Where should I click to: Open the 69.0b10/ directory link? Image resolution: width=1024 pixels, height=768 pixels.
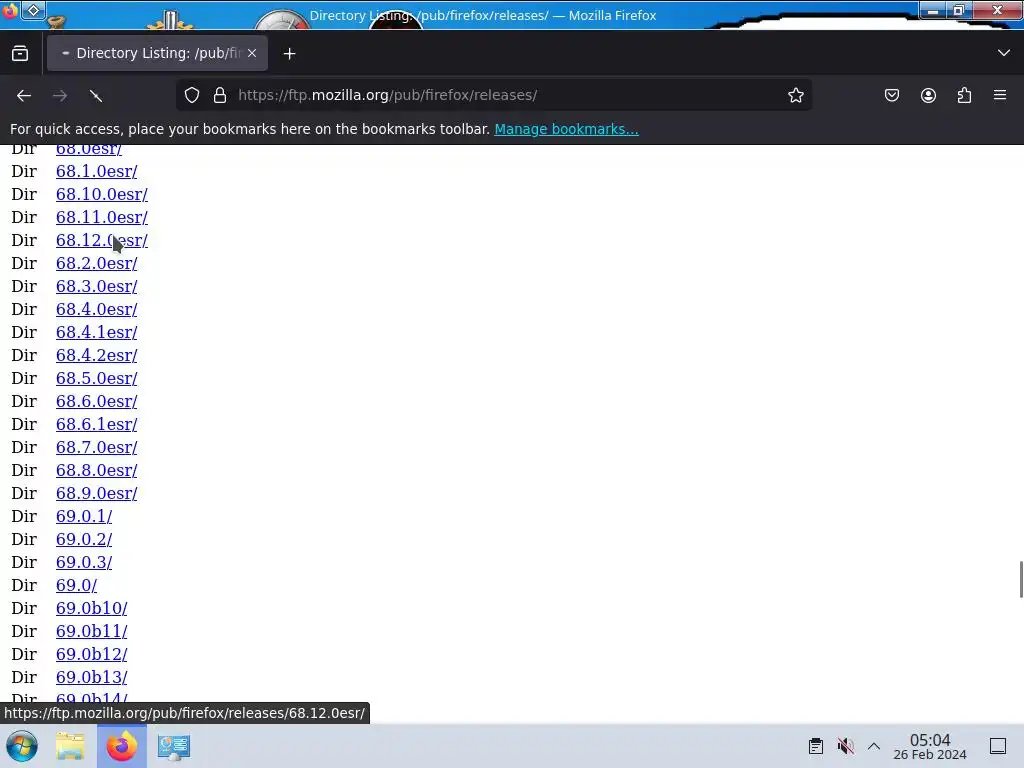91,609
